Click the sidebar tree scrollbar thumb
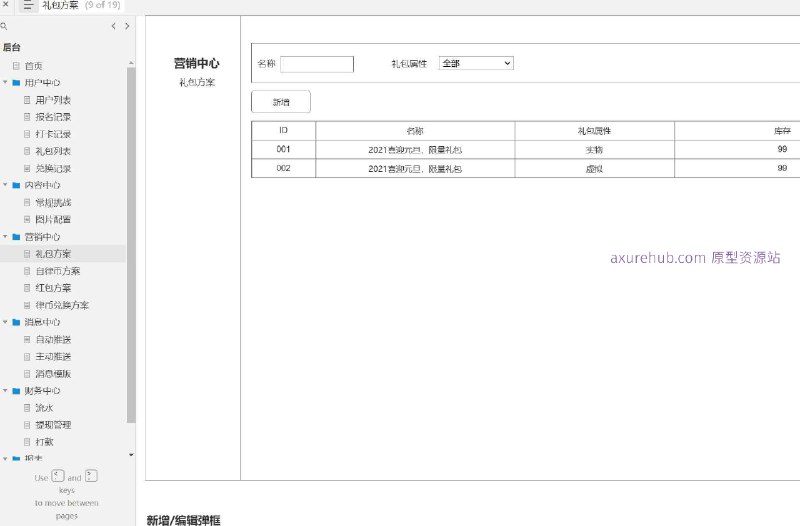 131,245
